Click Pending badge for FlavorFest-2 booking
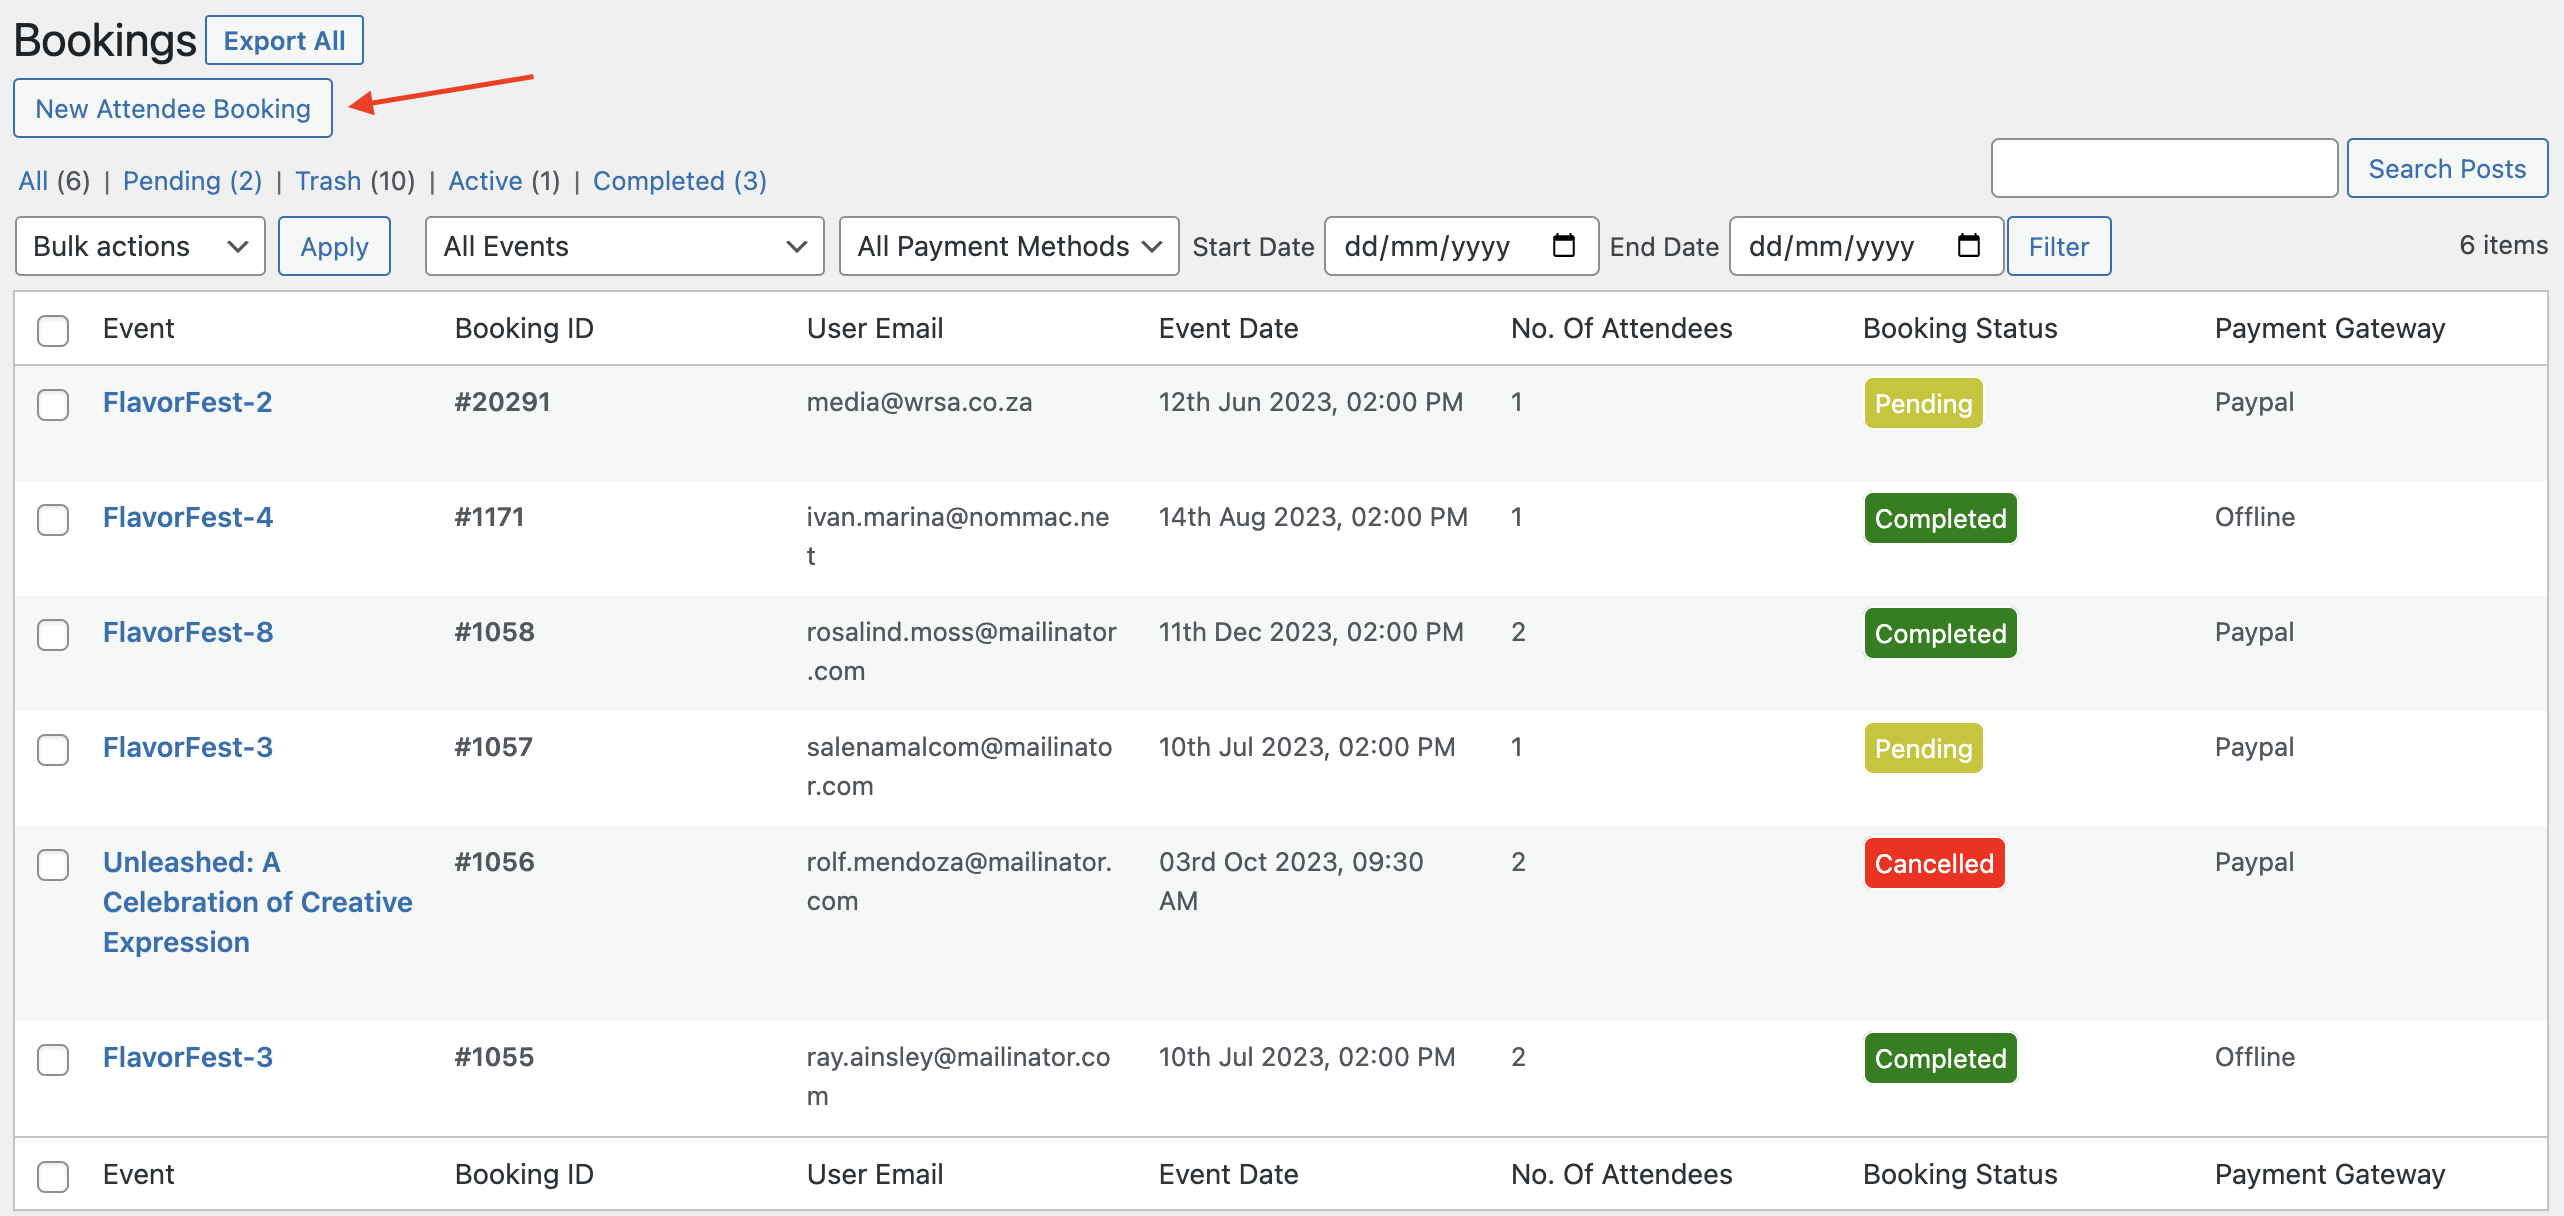 coord(1922,403)
